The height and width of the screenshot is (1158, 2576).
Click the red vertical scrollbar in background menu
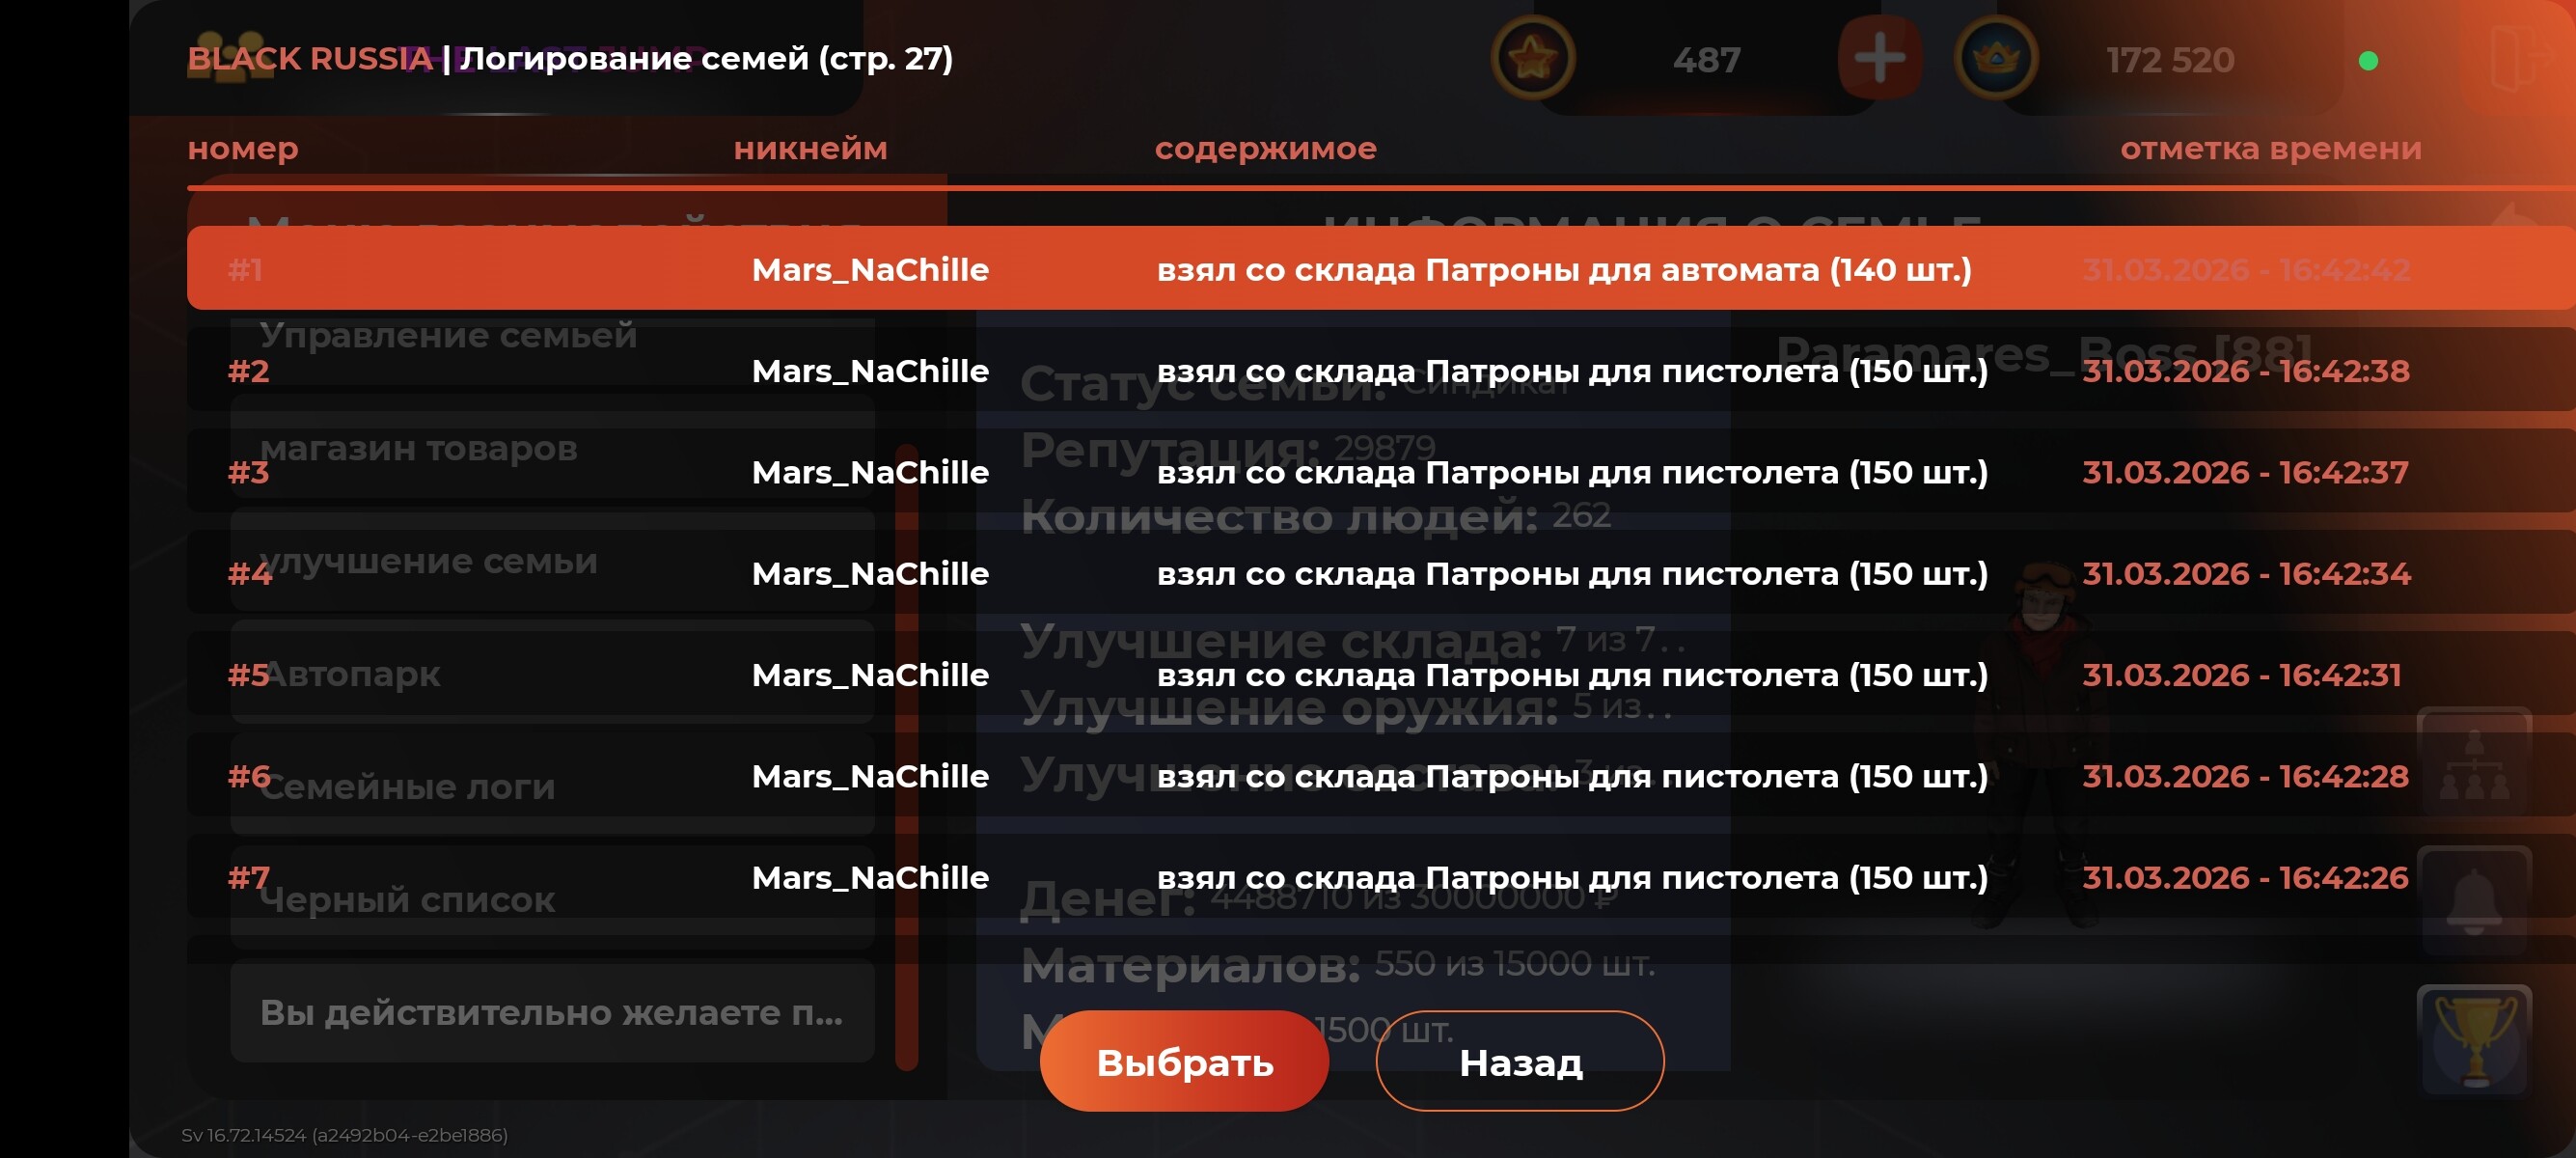point(907,757)
